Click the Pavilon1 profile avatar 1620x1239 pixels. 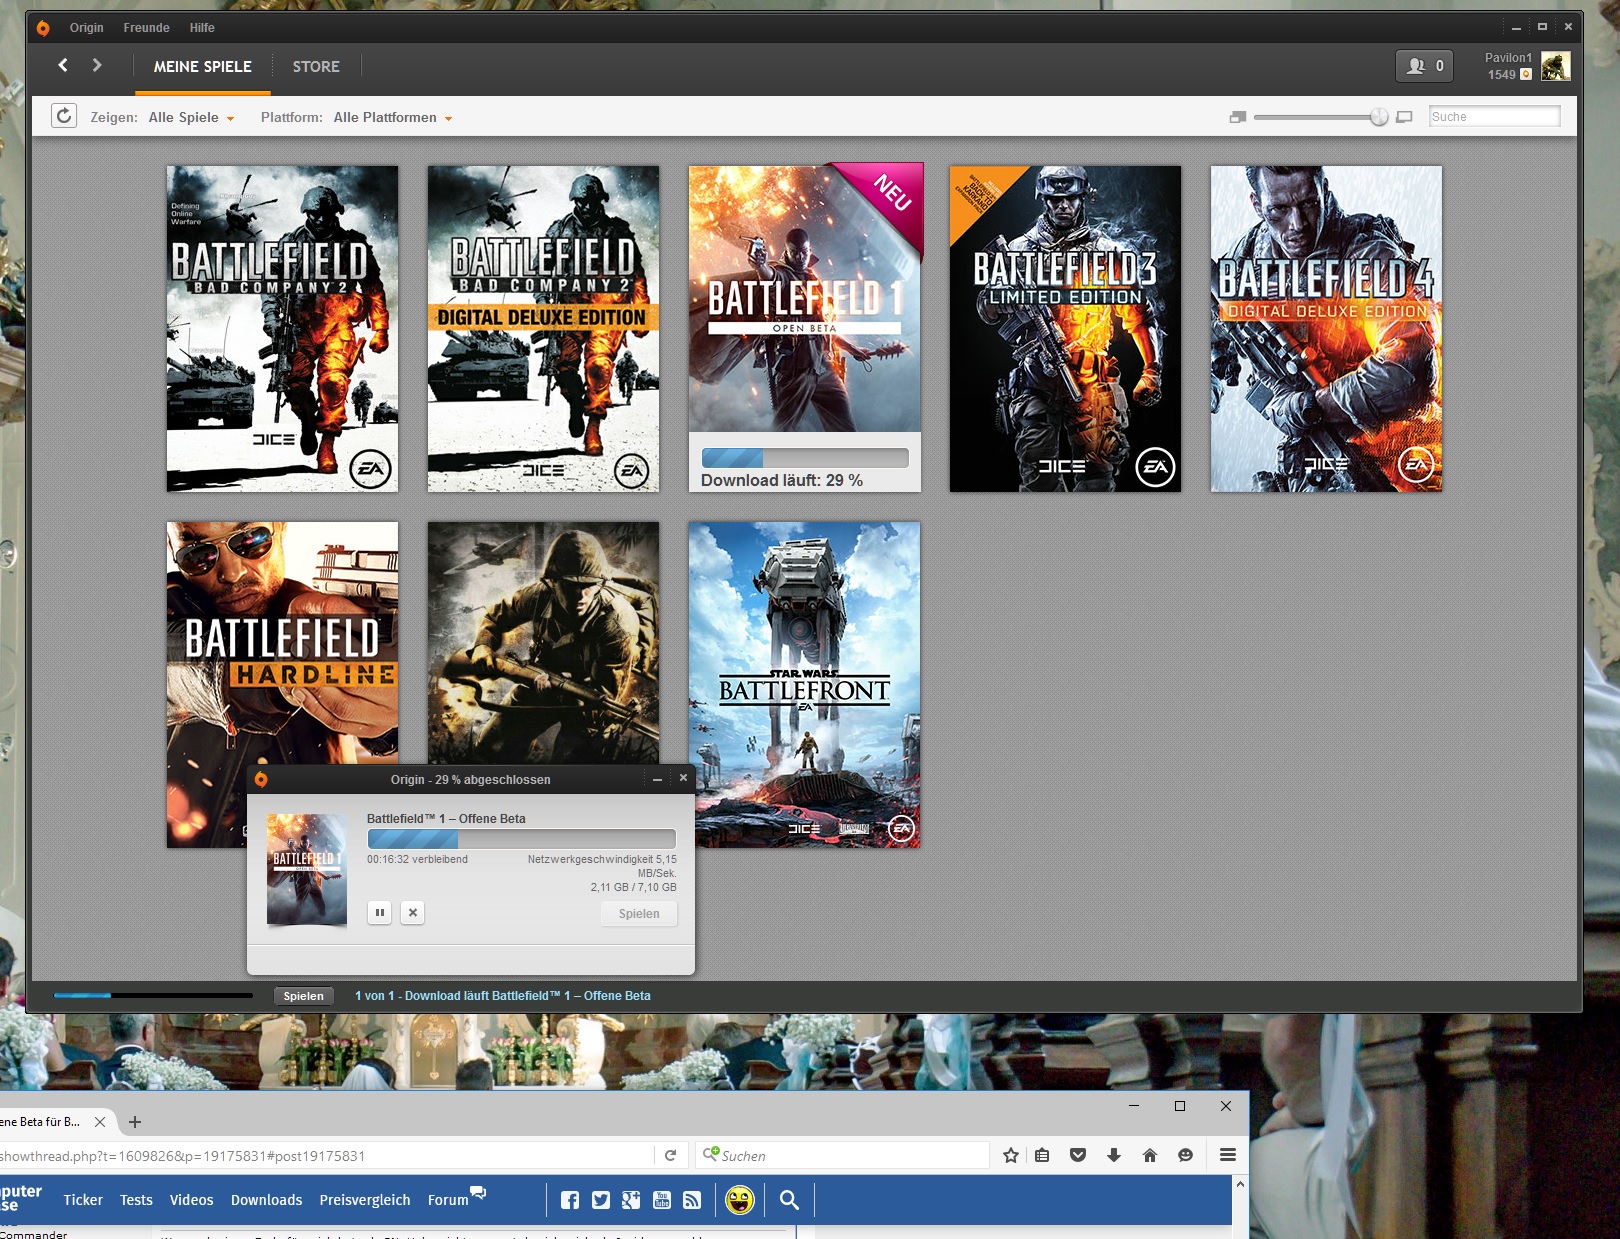coord(1555,66)
